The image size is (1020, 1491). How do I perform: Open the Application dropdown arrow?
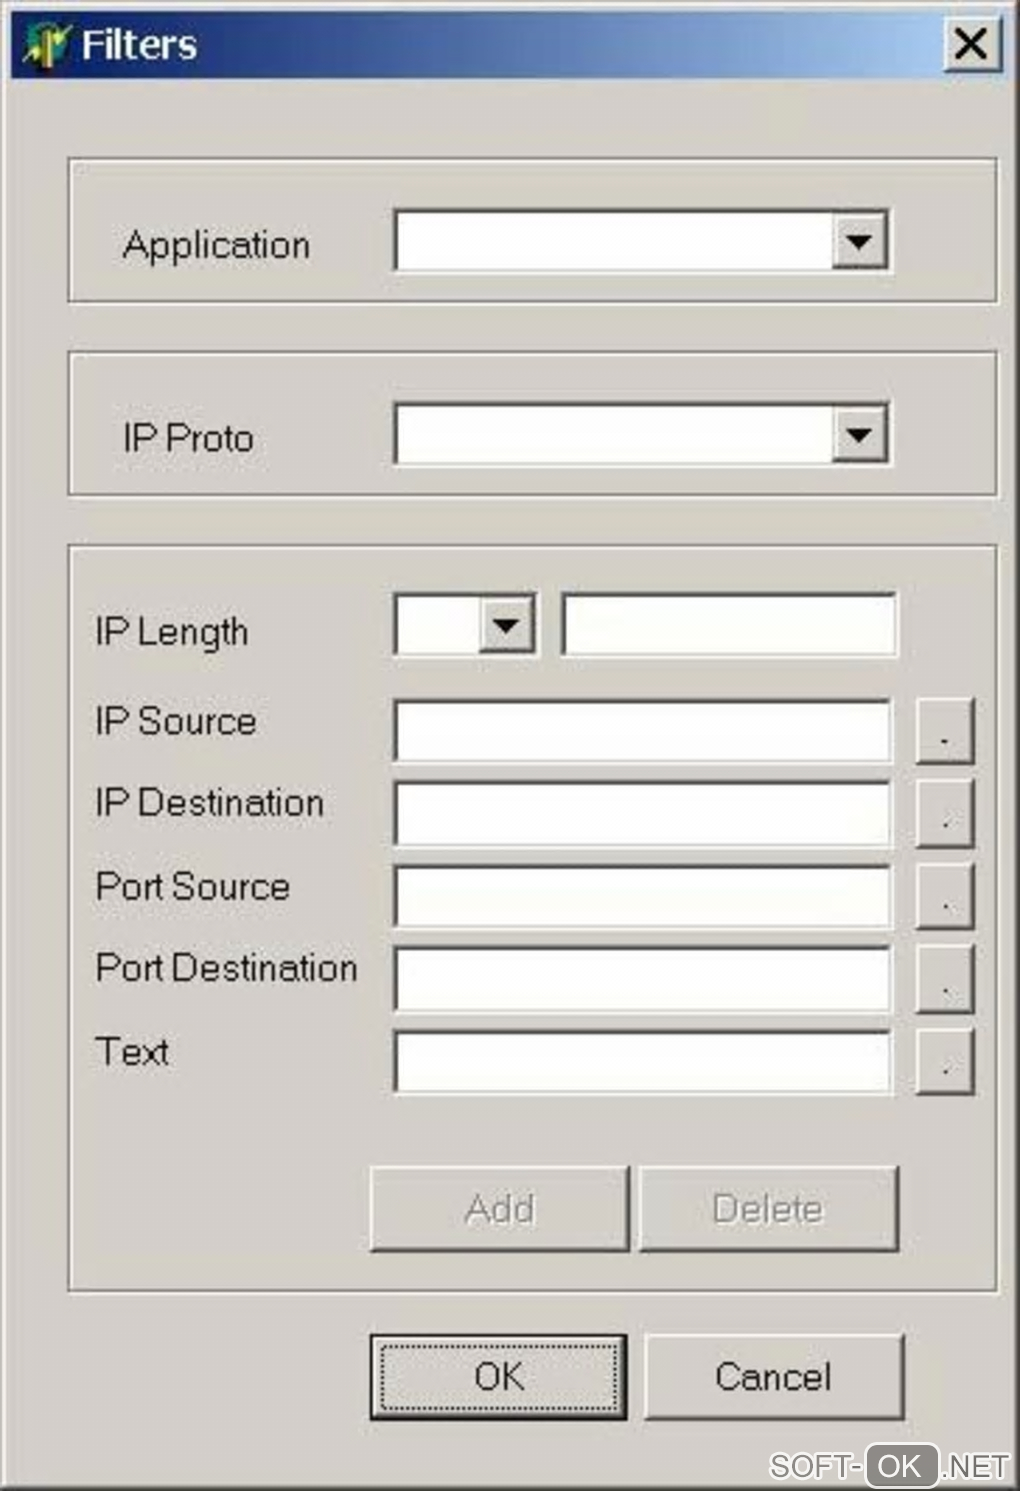(859, 240)
